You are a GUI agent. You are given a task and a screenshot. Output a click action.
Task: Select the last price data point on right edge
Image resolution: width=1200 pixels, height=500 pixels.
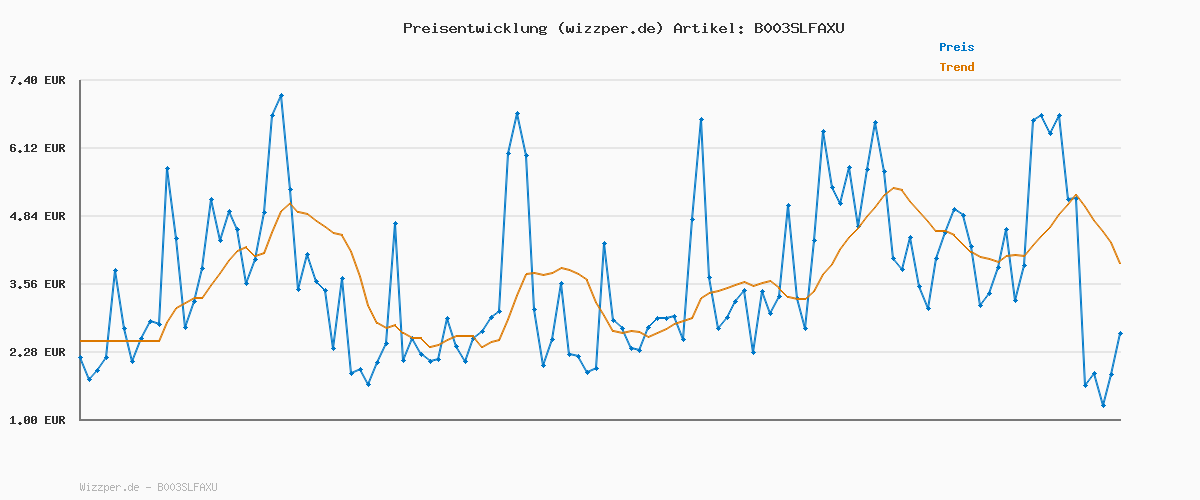click(1120, 333)
